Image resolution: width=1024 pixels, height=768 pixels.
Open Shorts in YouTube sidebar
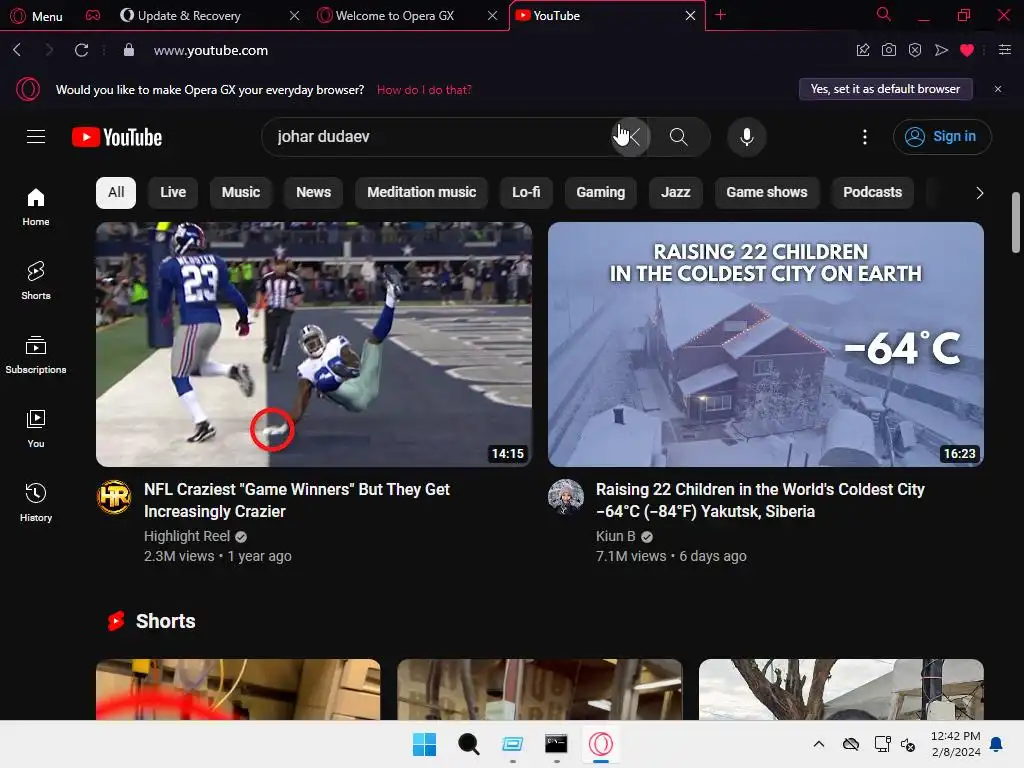coord(36,281)
